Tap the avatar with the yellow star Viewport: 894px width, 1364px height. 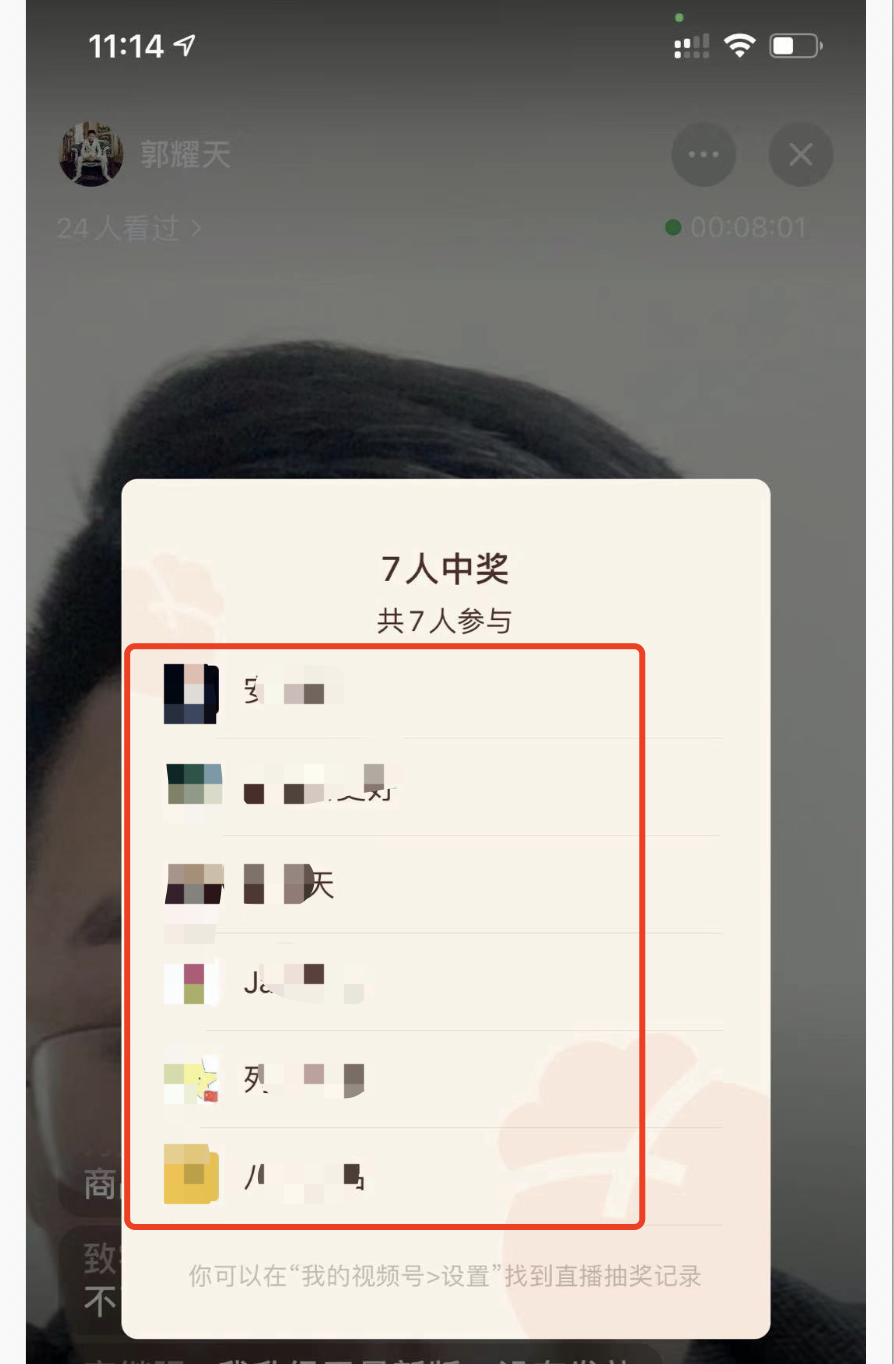click(191, 1081)
